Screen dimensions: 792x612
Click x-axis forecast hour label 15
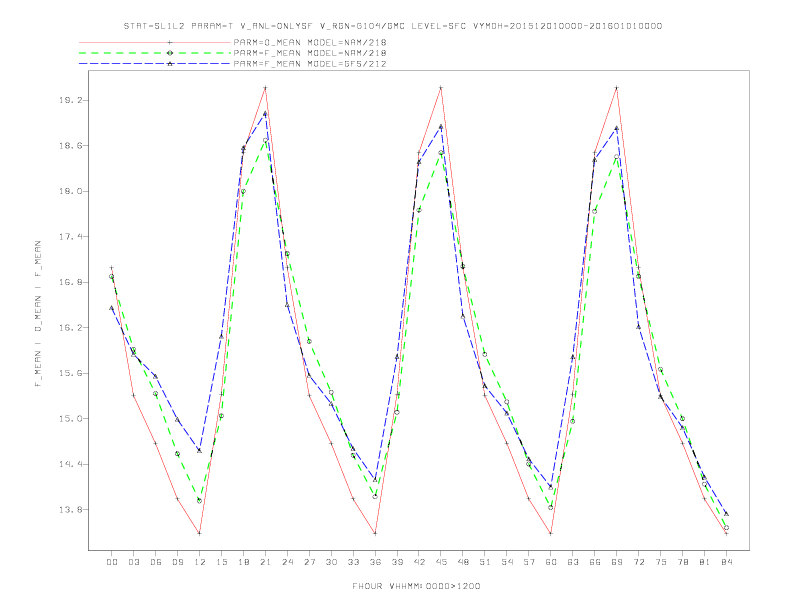(x=221, y=562)
